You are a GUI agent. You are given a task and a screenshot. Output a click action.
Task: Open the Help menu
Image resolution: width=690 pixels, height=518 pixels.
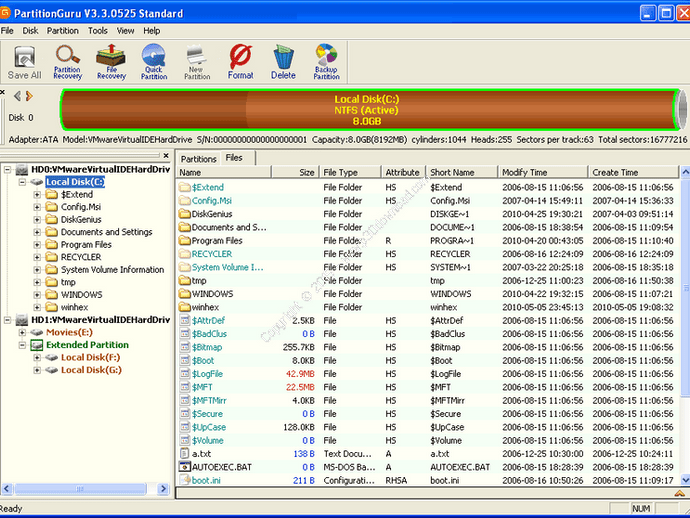pyautogui.click(x=151, y=31)
